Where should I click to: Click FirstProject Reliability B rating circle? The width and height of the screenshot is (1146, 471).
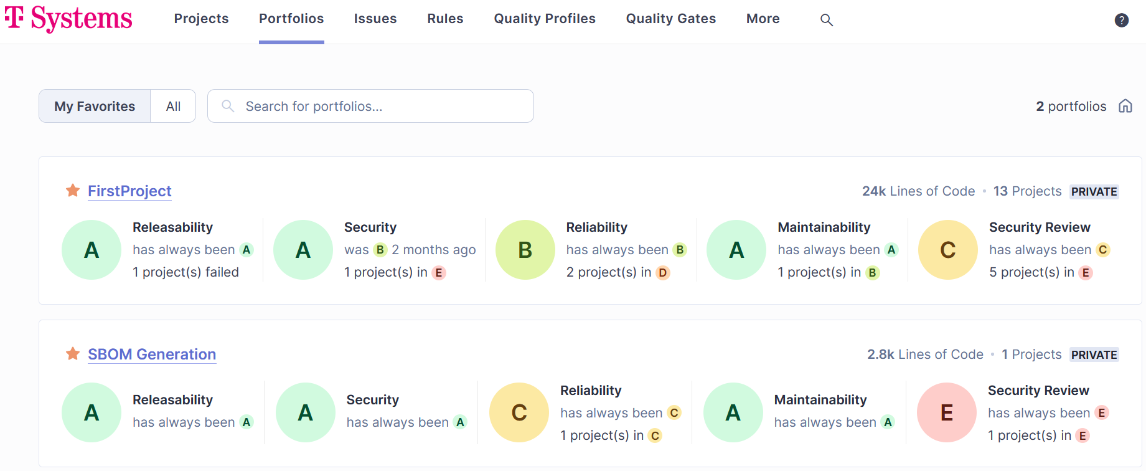click(525, 250)
